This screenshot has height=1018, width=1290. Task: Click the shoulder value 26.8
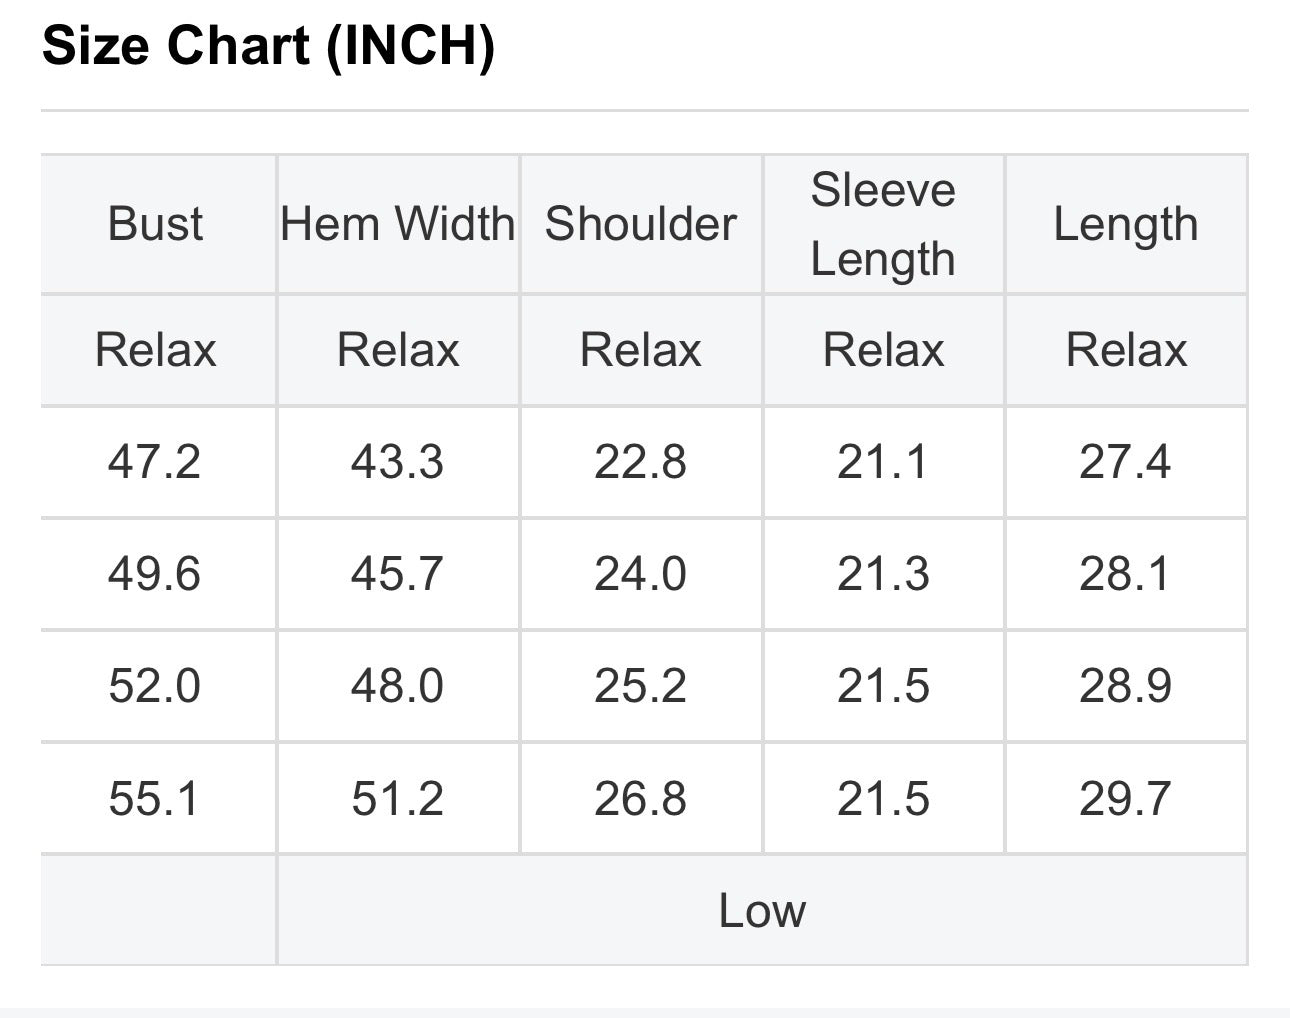point(641,798)
